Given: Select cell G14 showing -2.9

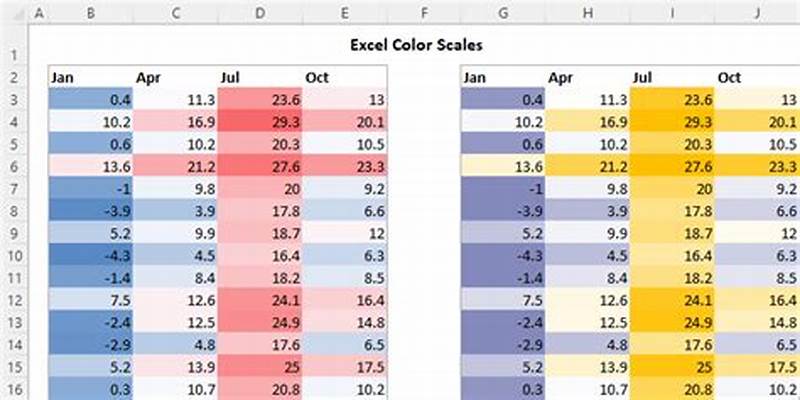Looking at the screenshot, I should (x=503, y=345).
